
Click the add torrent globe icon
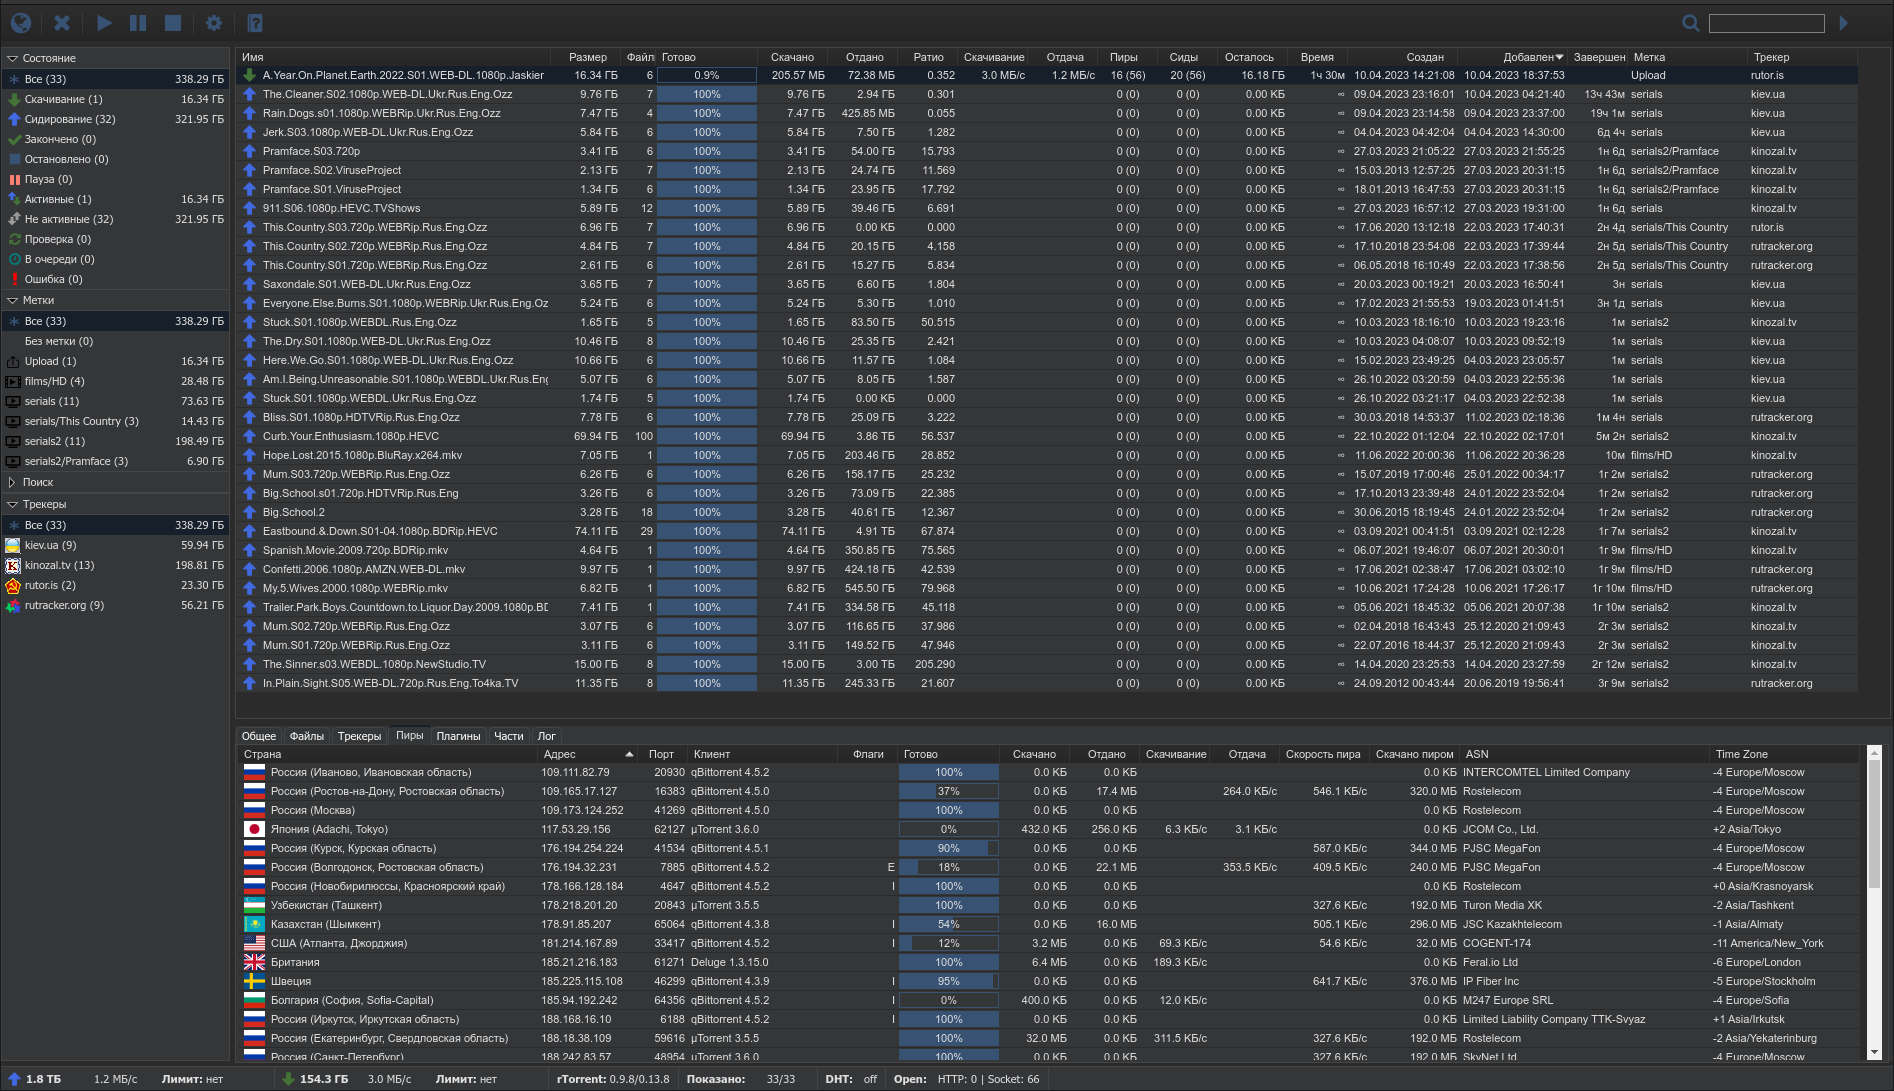(x=21, y=22)
